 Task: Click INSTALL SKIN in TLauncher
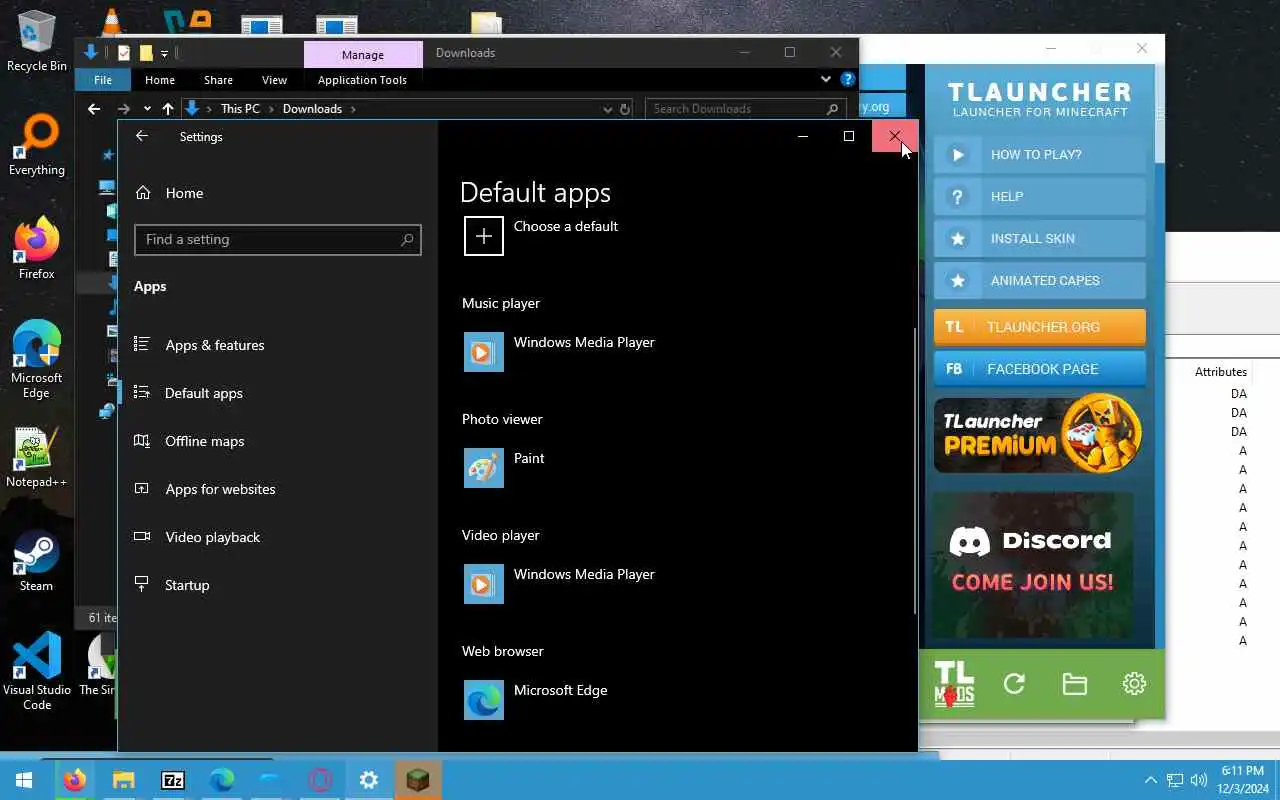point(1040,239)
